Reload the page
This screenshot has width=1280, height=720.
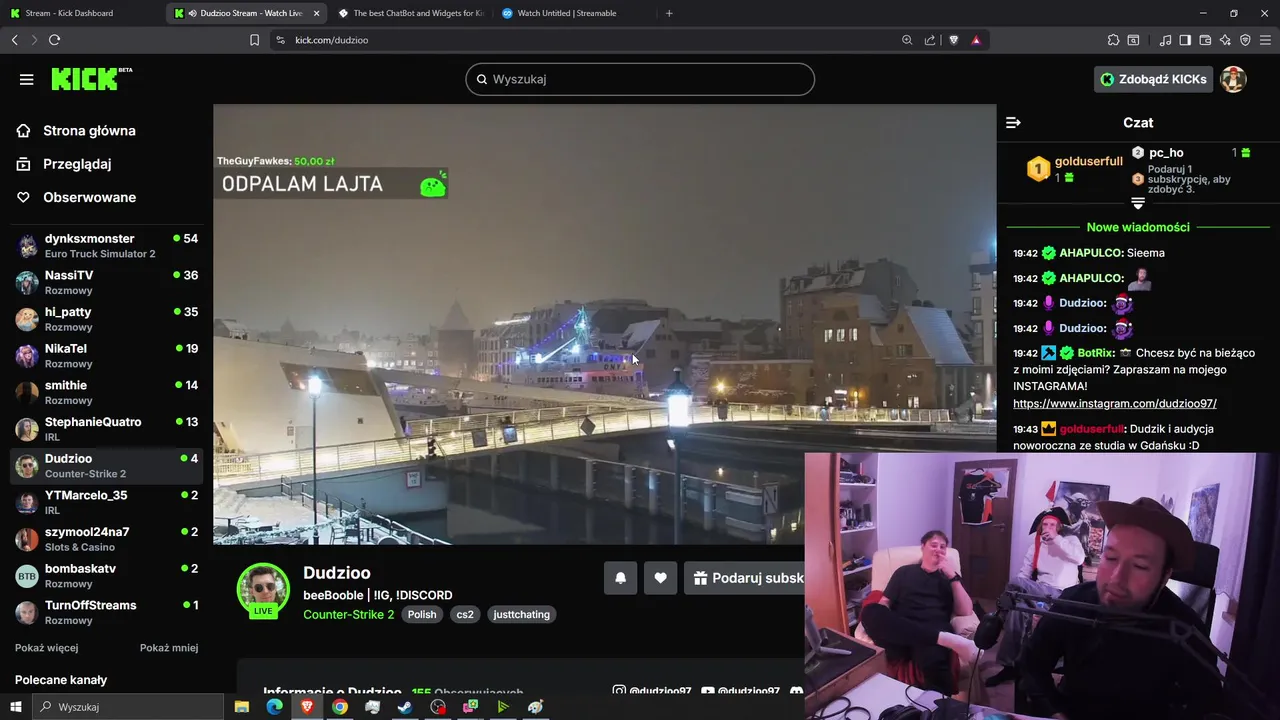54,40
